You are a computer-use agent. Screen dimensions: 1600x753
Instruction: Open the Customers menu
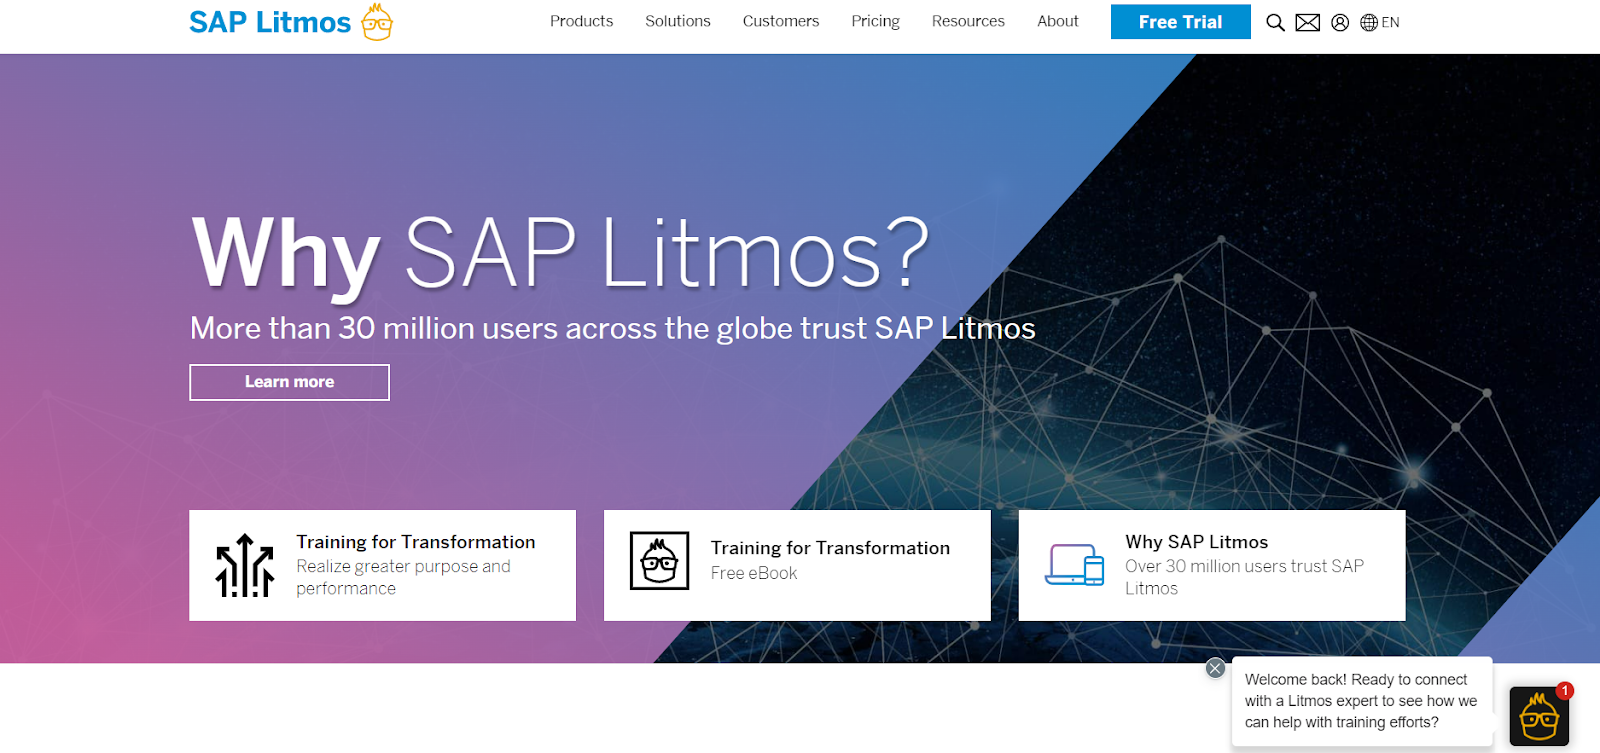coord(780,21)
